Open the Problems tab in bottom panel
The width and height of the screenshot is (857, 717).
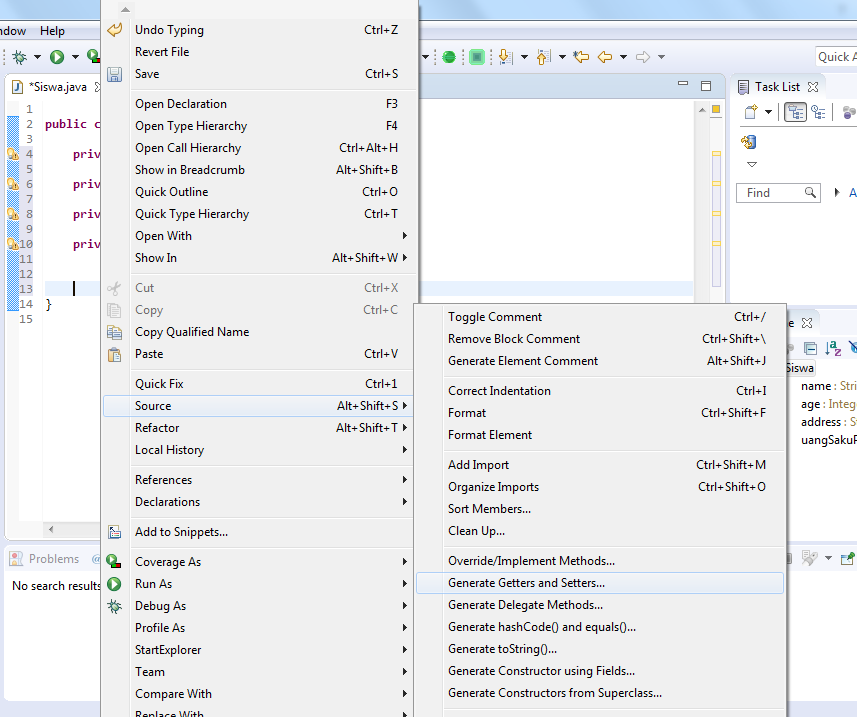click(x=46, y=559)
